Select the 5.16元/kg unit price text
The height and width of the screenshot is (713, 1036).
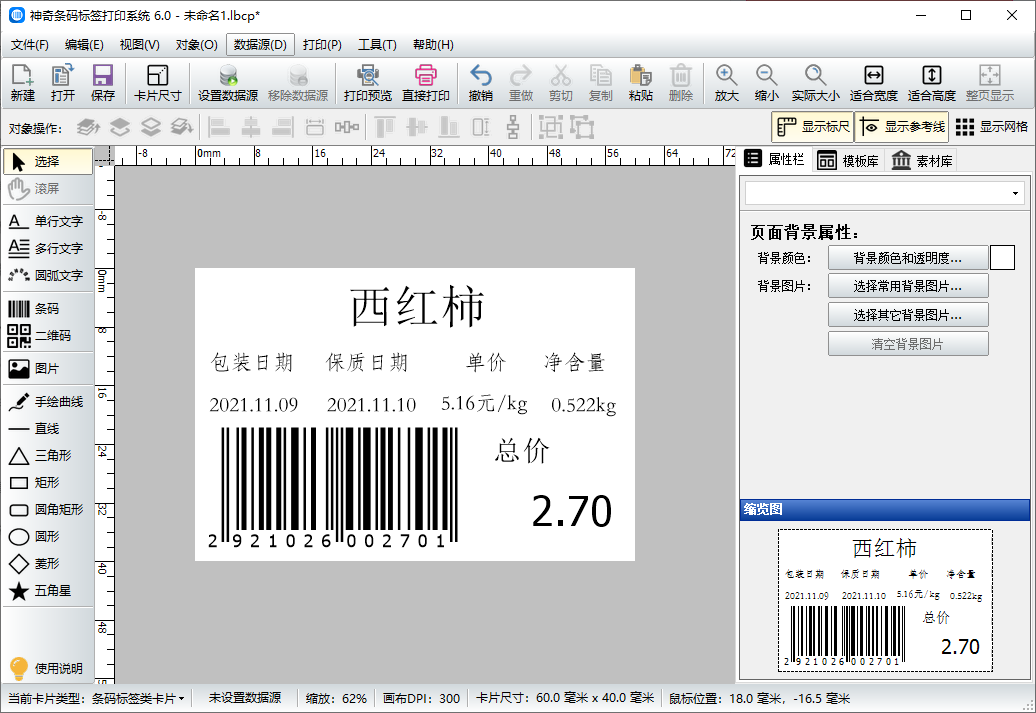click(x=484, y=404)
